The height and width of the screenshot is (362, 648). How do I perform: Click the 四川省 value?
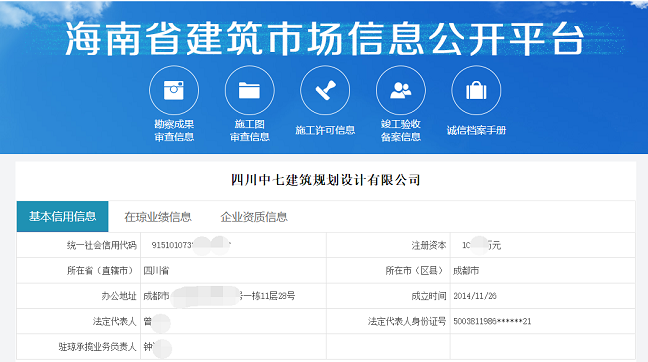(156, 271)
